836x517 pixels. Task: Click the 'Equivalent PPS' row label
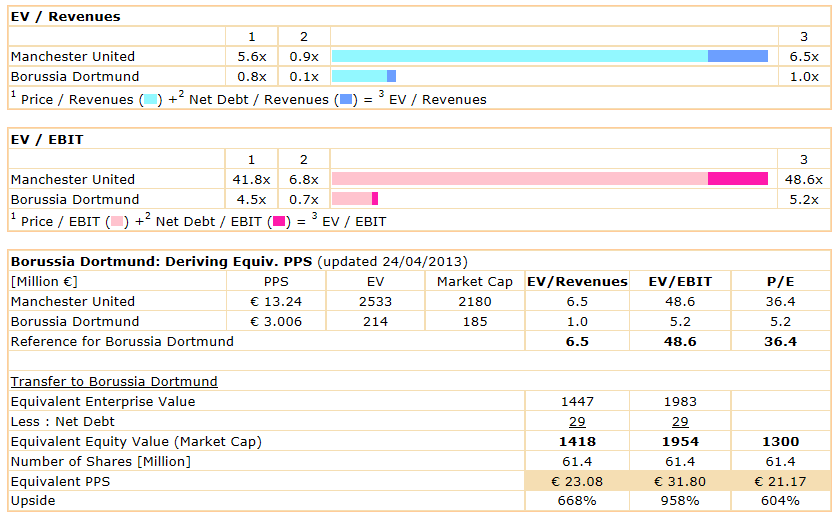[60, 482]
